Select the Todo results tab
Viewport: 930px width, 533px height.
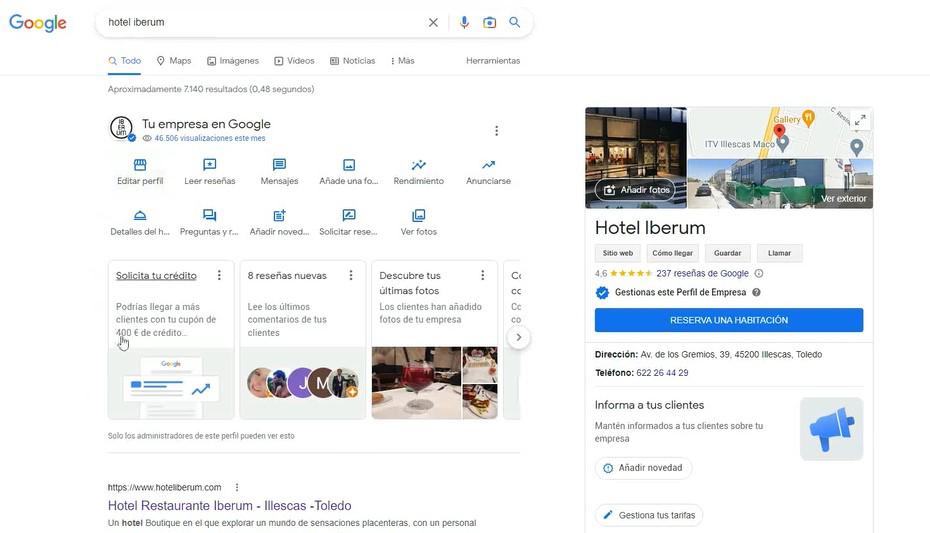click(125, 60)
